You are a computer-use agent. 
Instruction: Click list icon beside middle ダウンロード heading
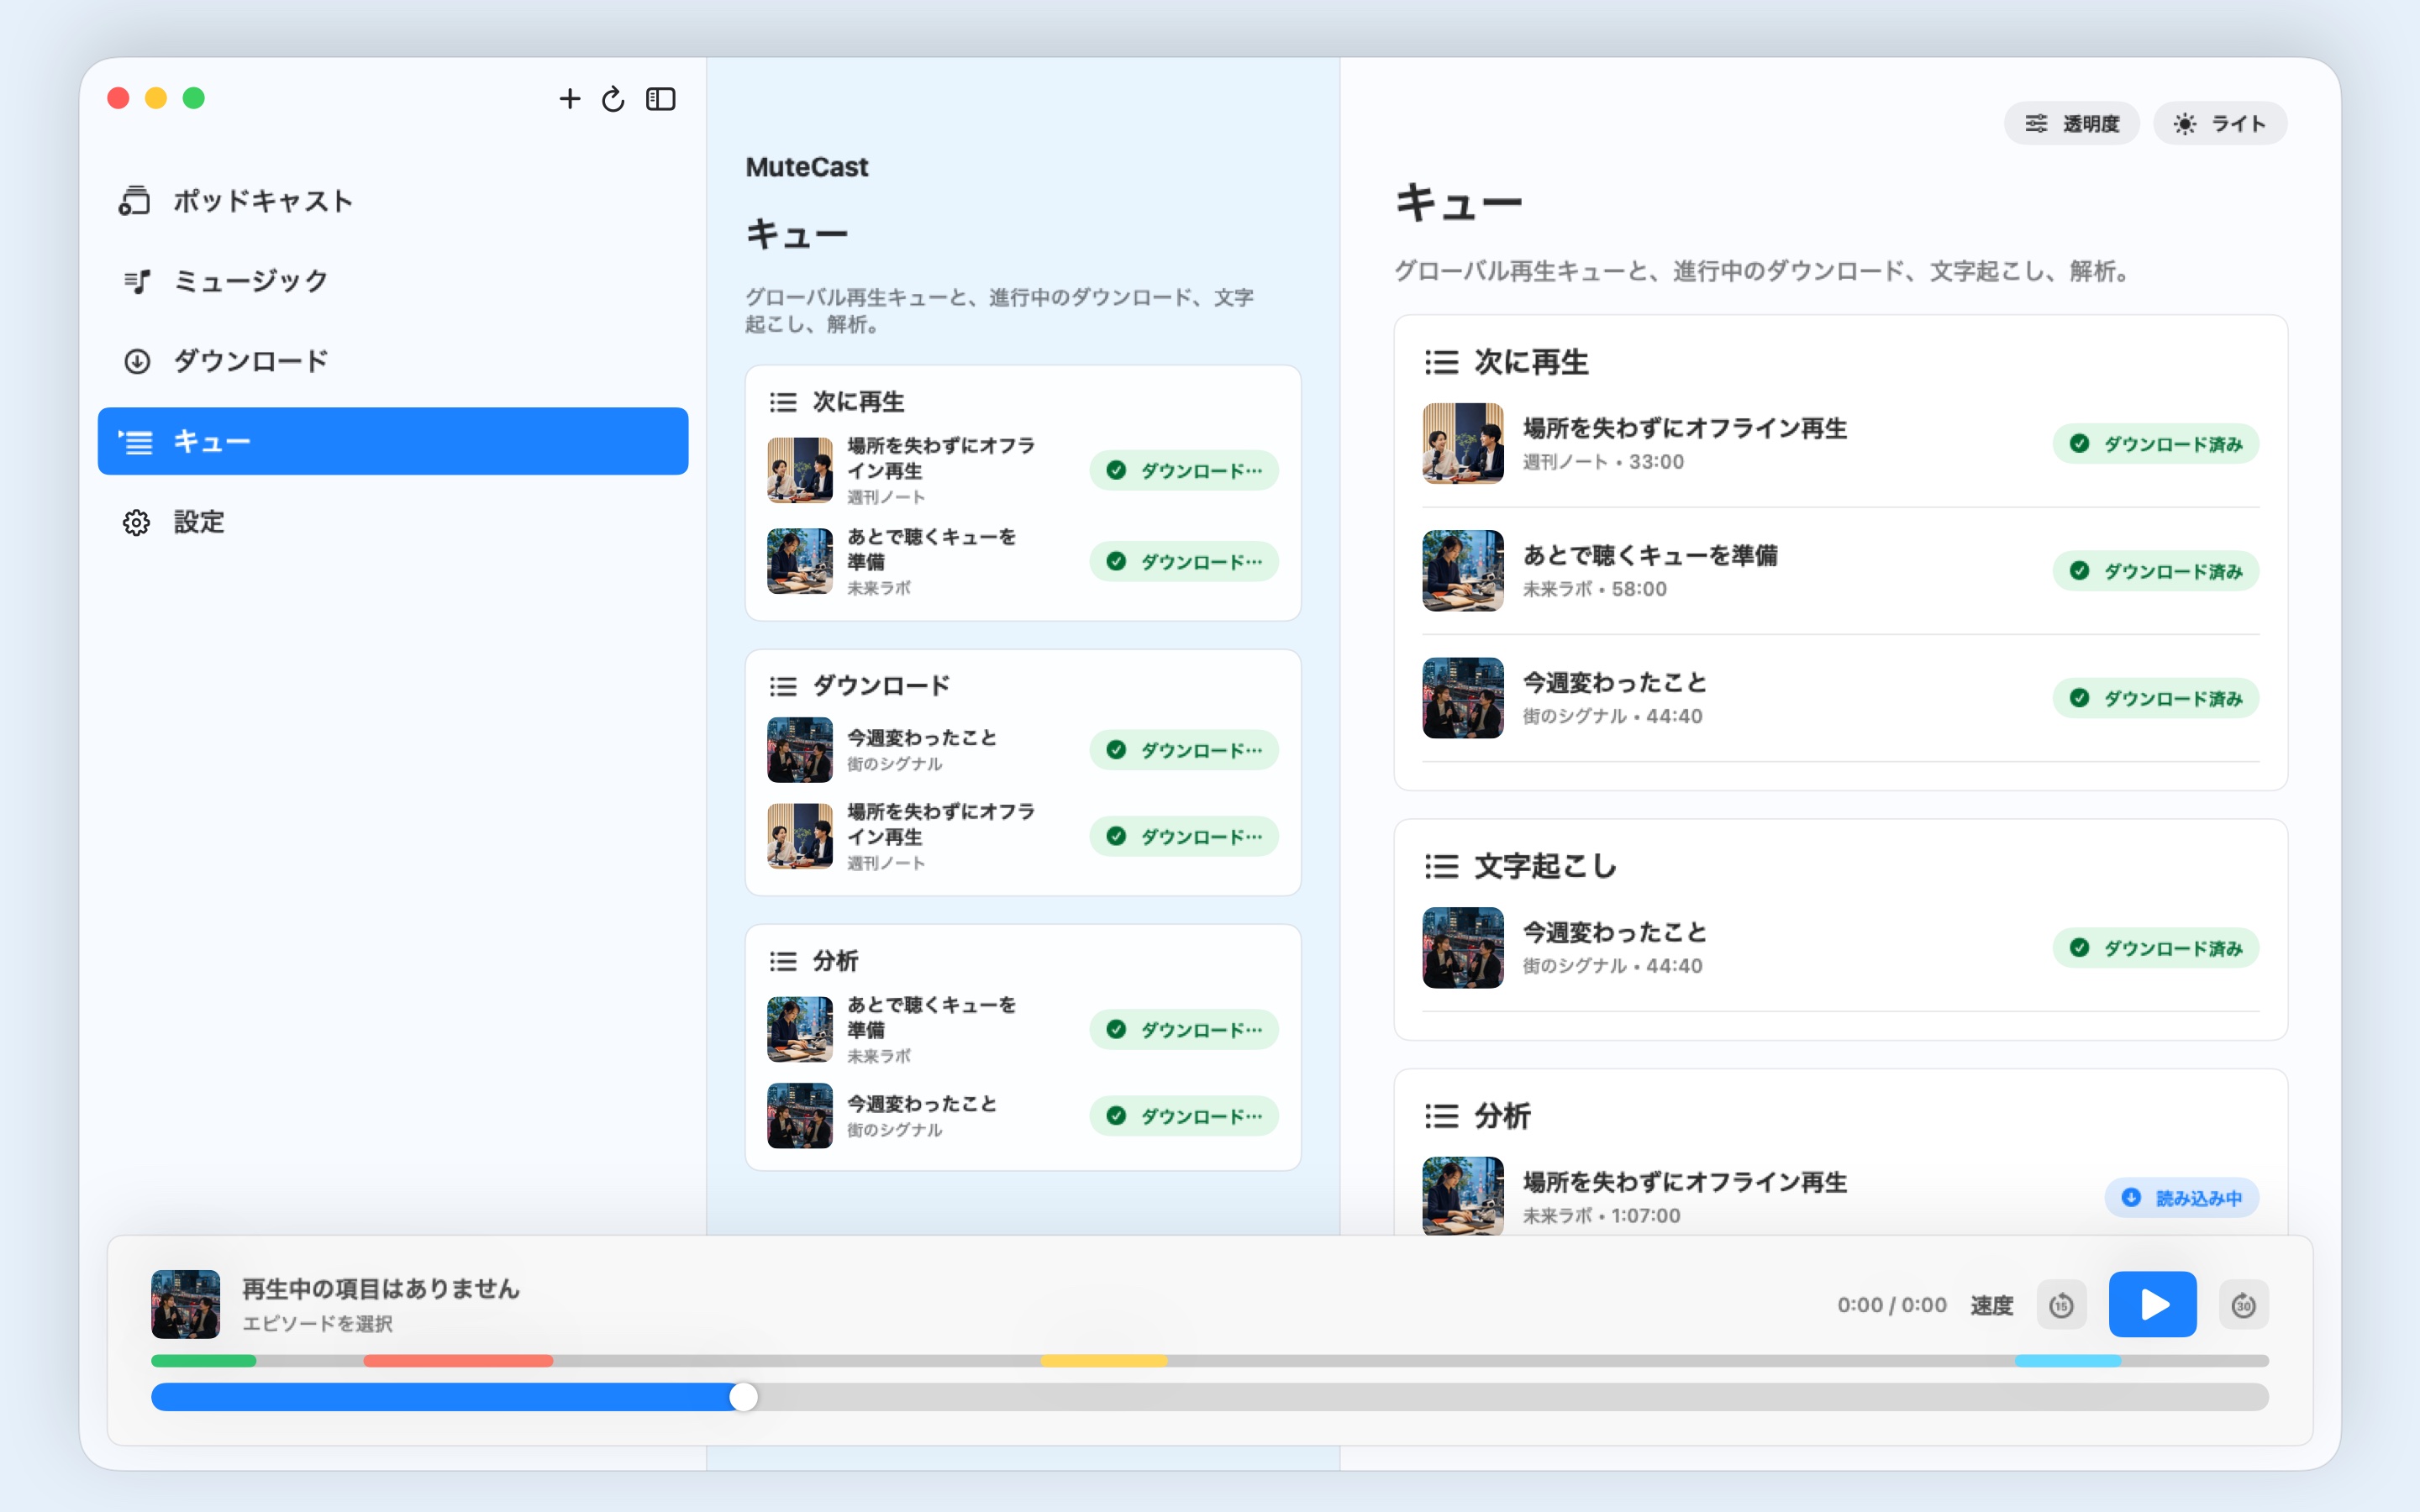click(782, 686)
